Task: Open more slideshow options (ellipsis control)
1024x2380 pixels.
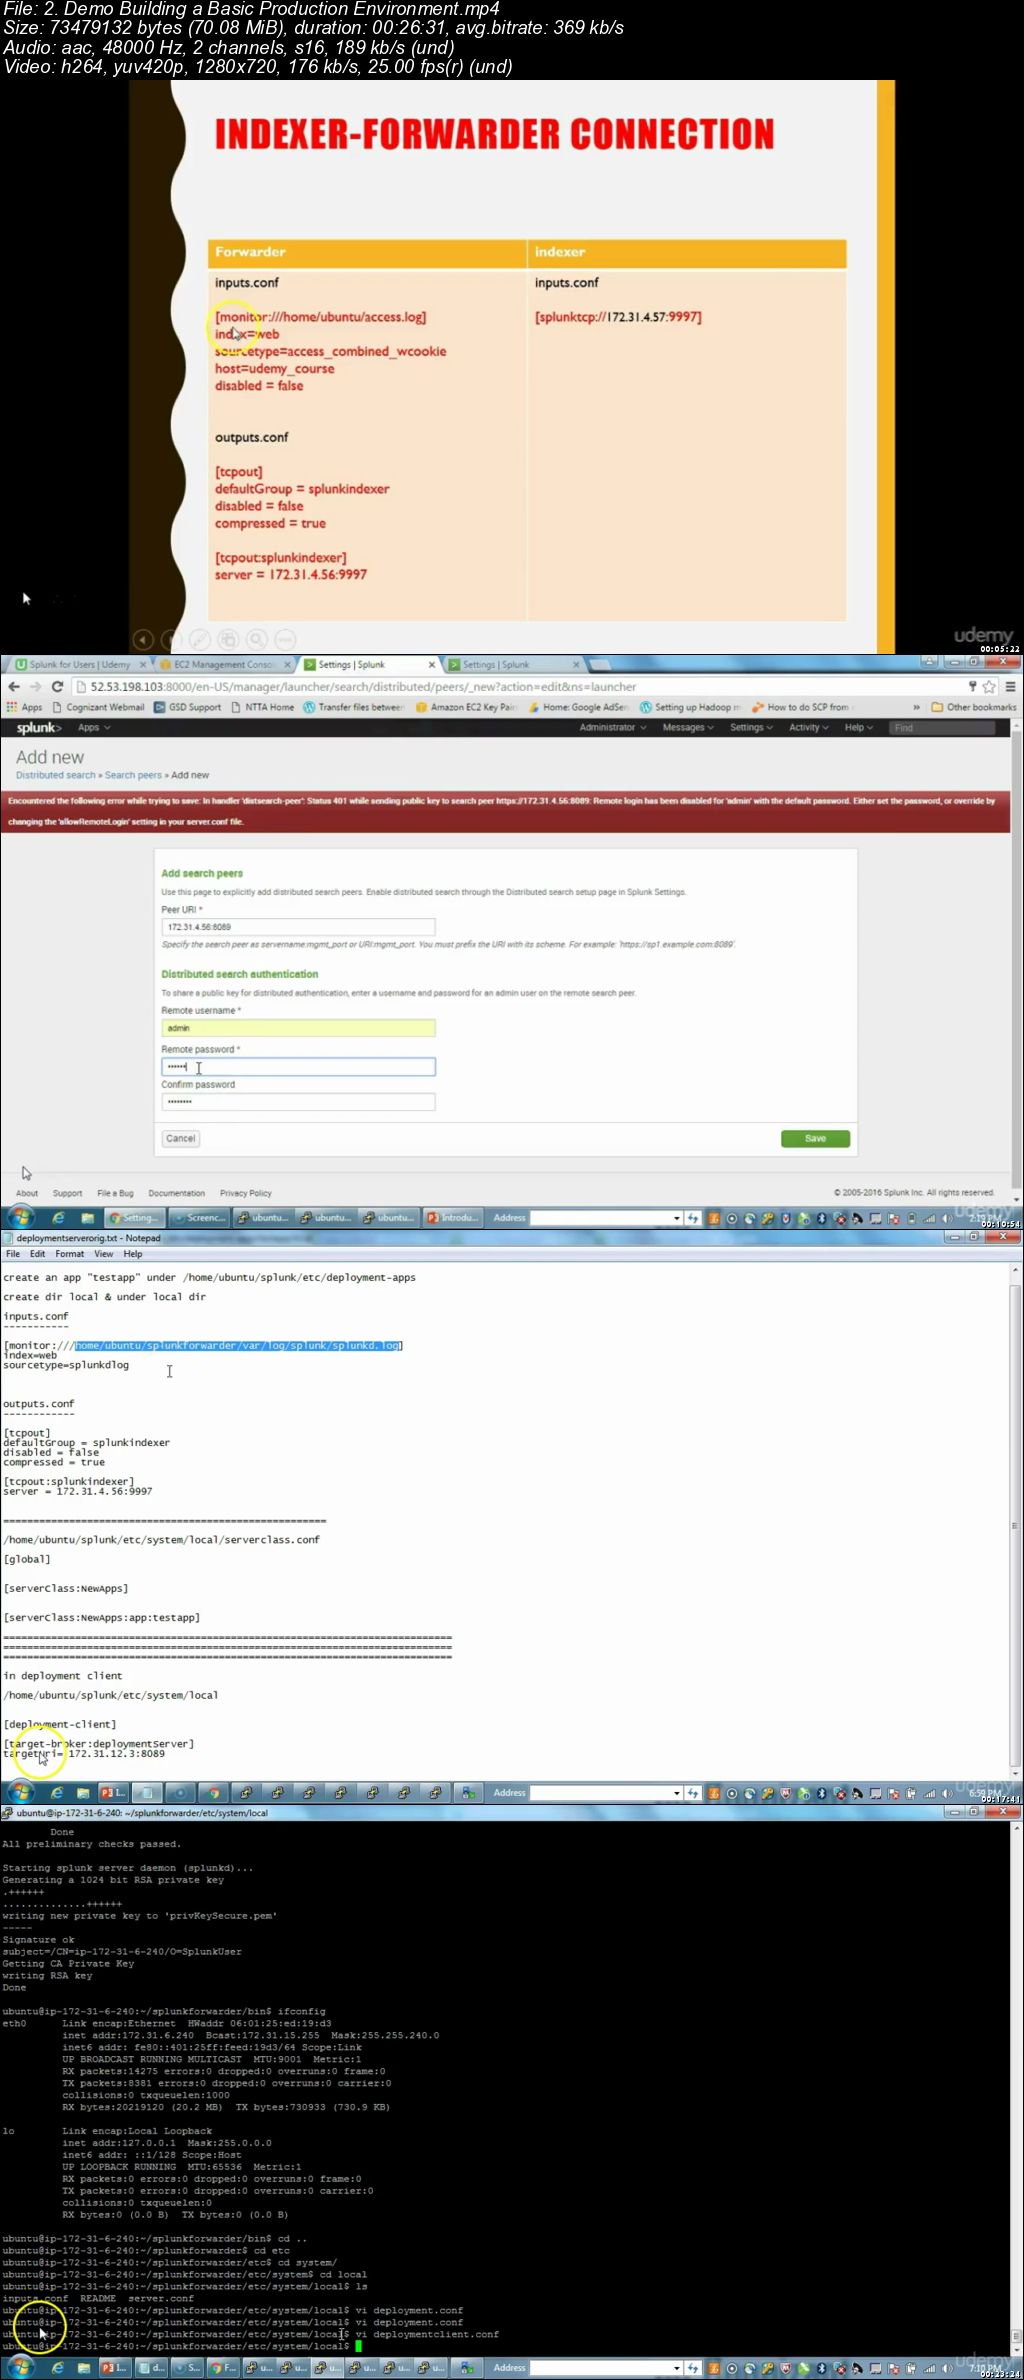Action: (285, 639)
